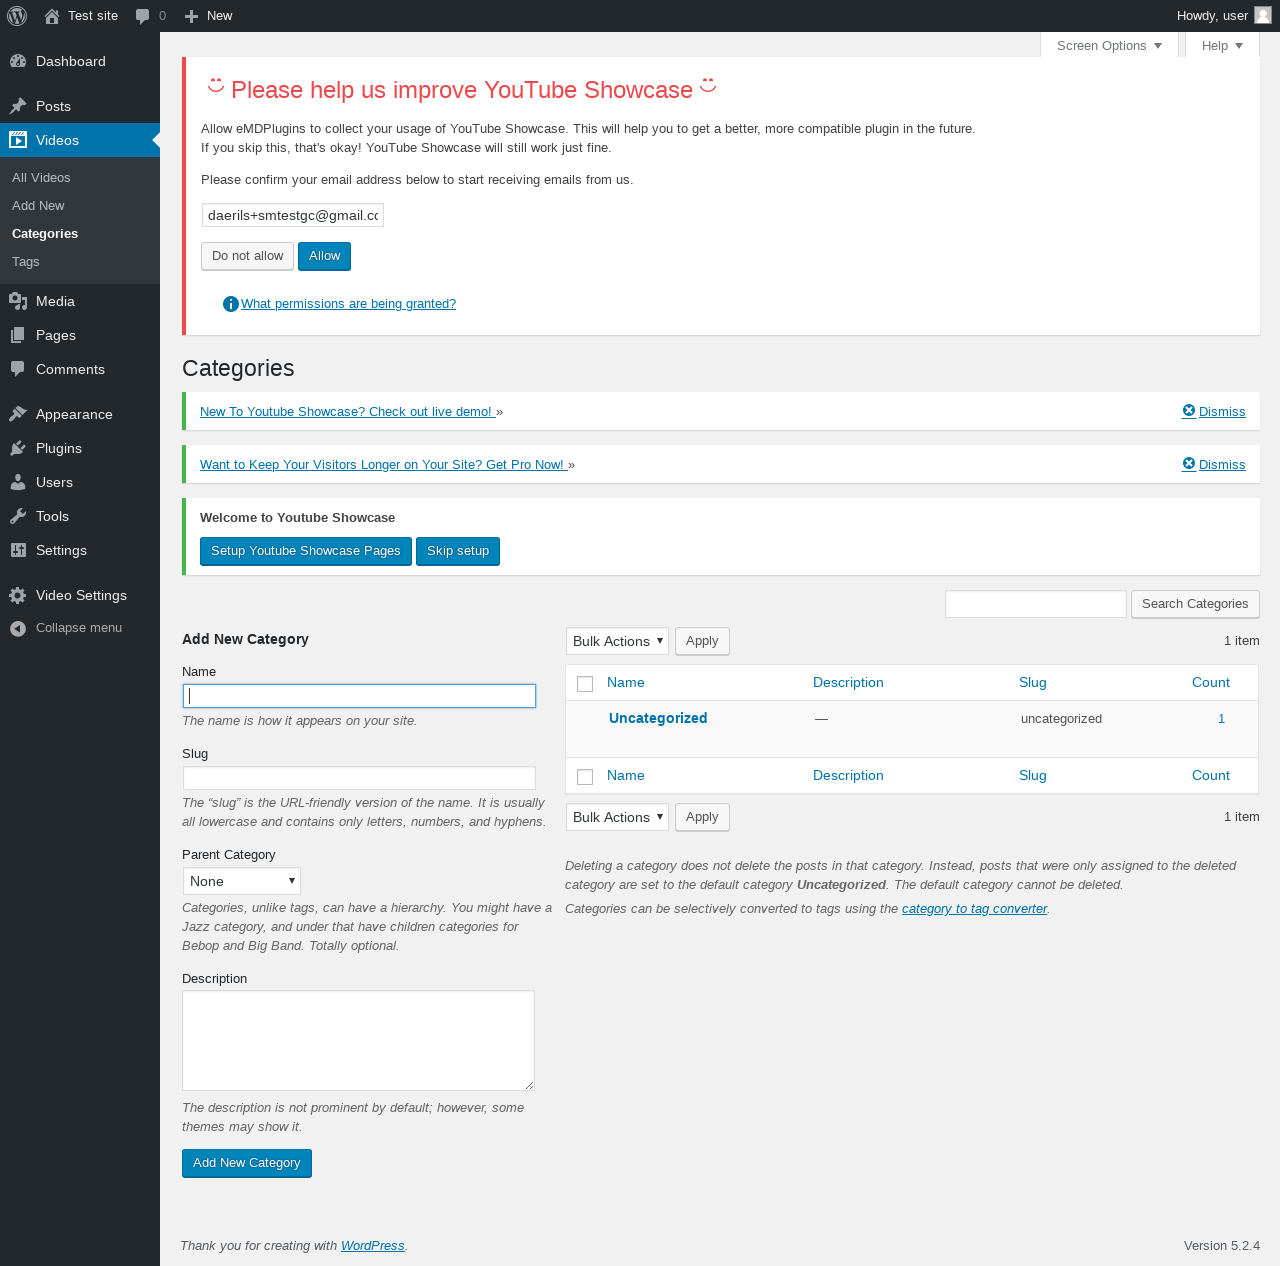The height and width of the screenshot is (1266, 1280).
Task: Sort by Description column header
Action: 848,683
